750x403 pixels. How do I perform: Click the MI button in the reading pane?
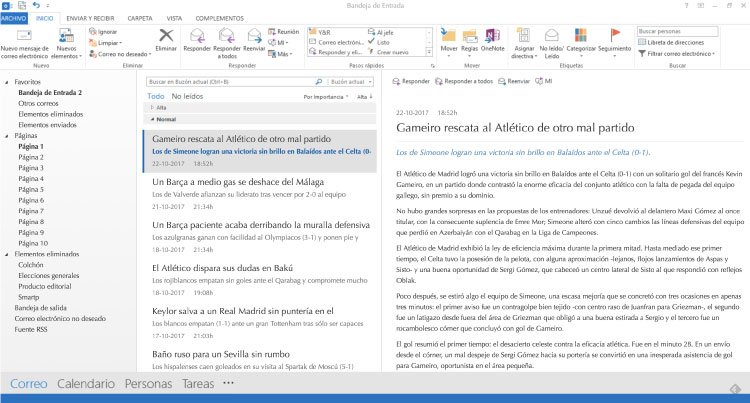(544, 81)
